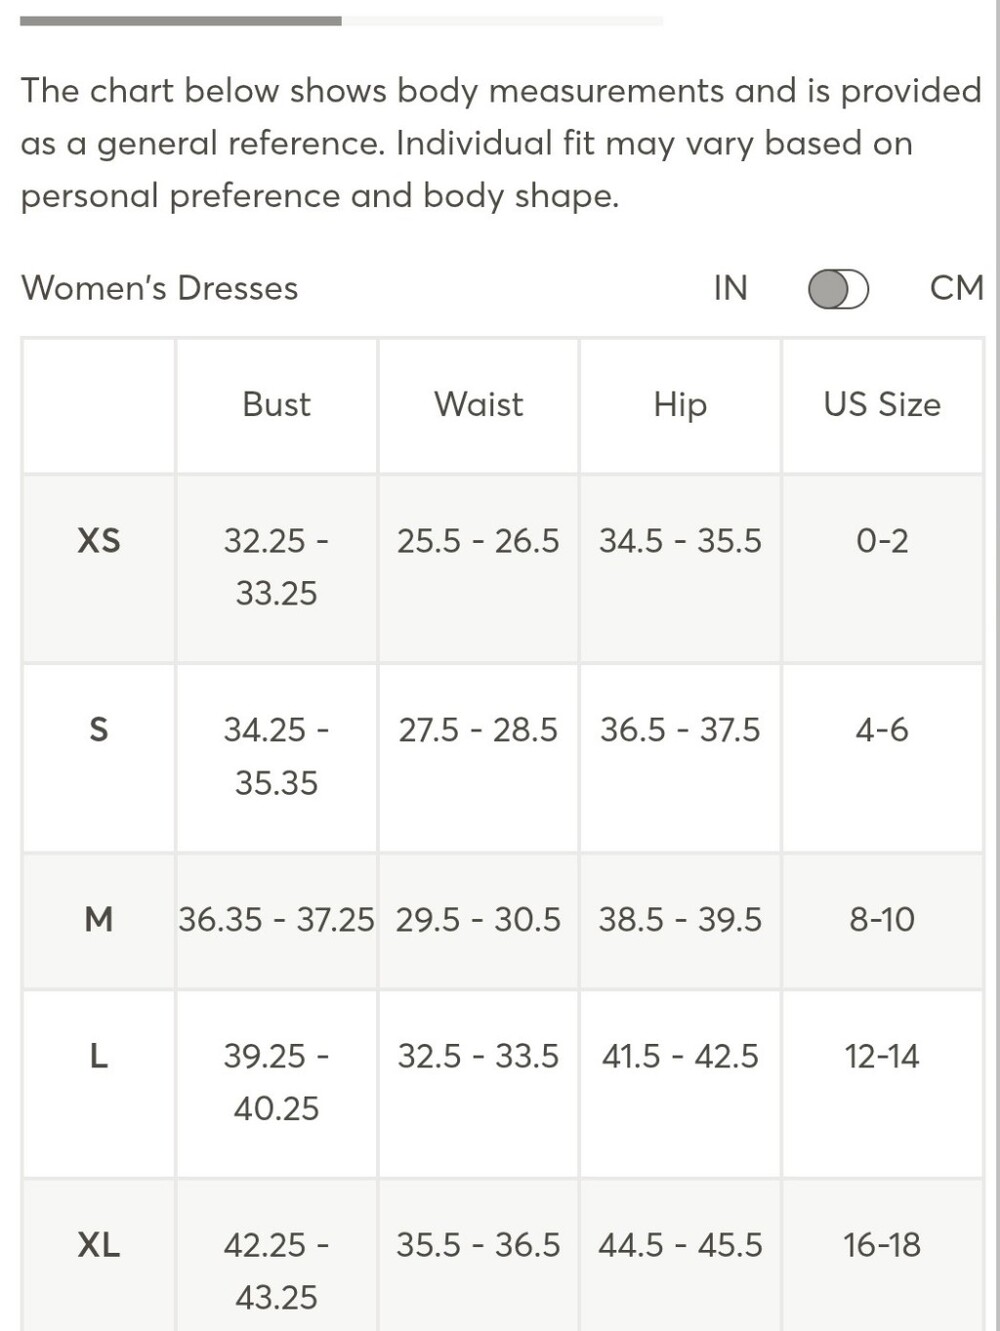1000x1331 pixels.
Task: Select the M size row label
Action: (99, 919)
